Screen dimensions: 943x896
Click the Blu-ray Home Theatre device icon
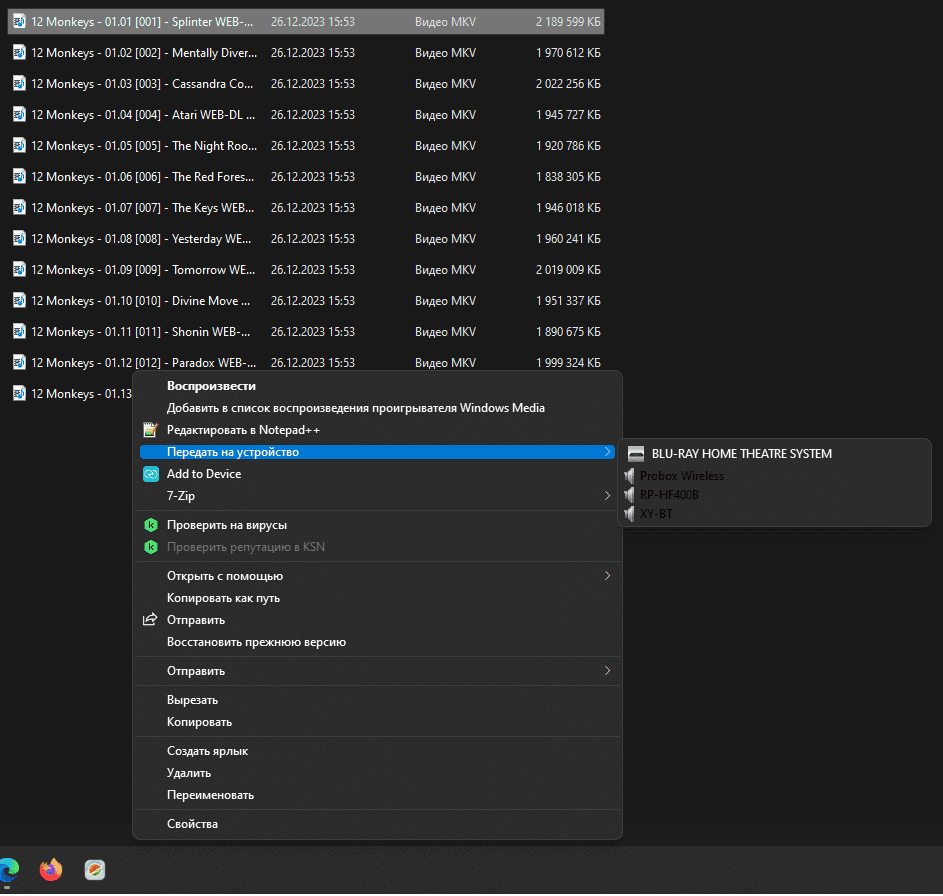(x=636, y=453)
